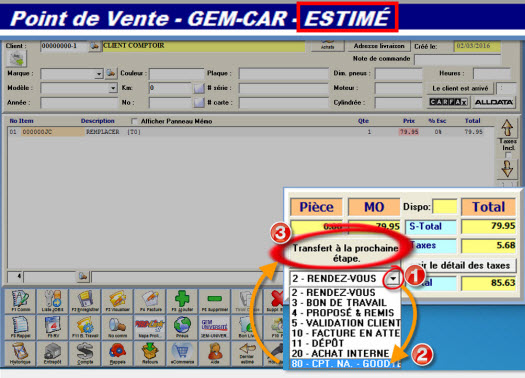
Task: Open the Pneus globe icon
Action: tap(182, 327)
